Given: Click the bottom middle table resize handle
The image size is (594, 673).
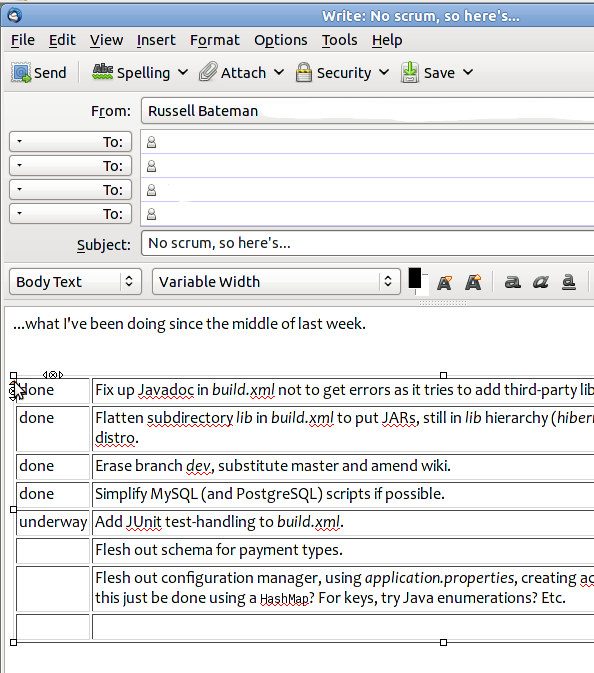Looking at the screenshot, I should pyautogui.click(x=443, y=642).
